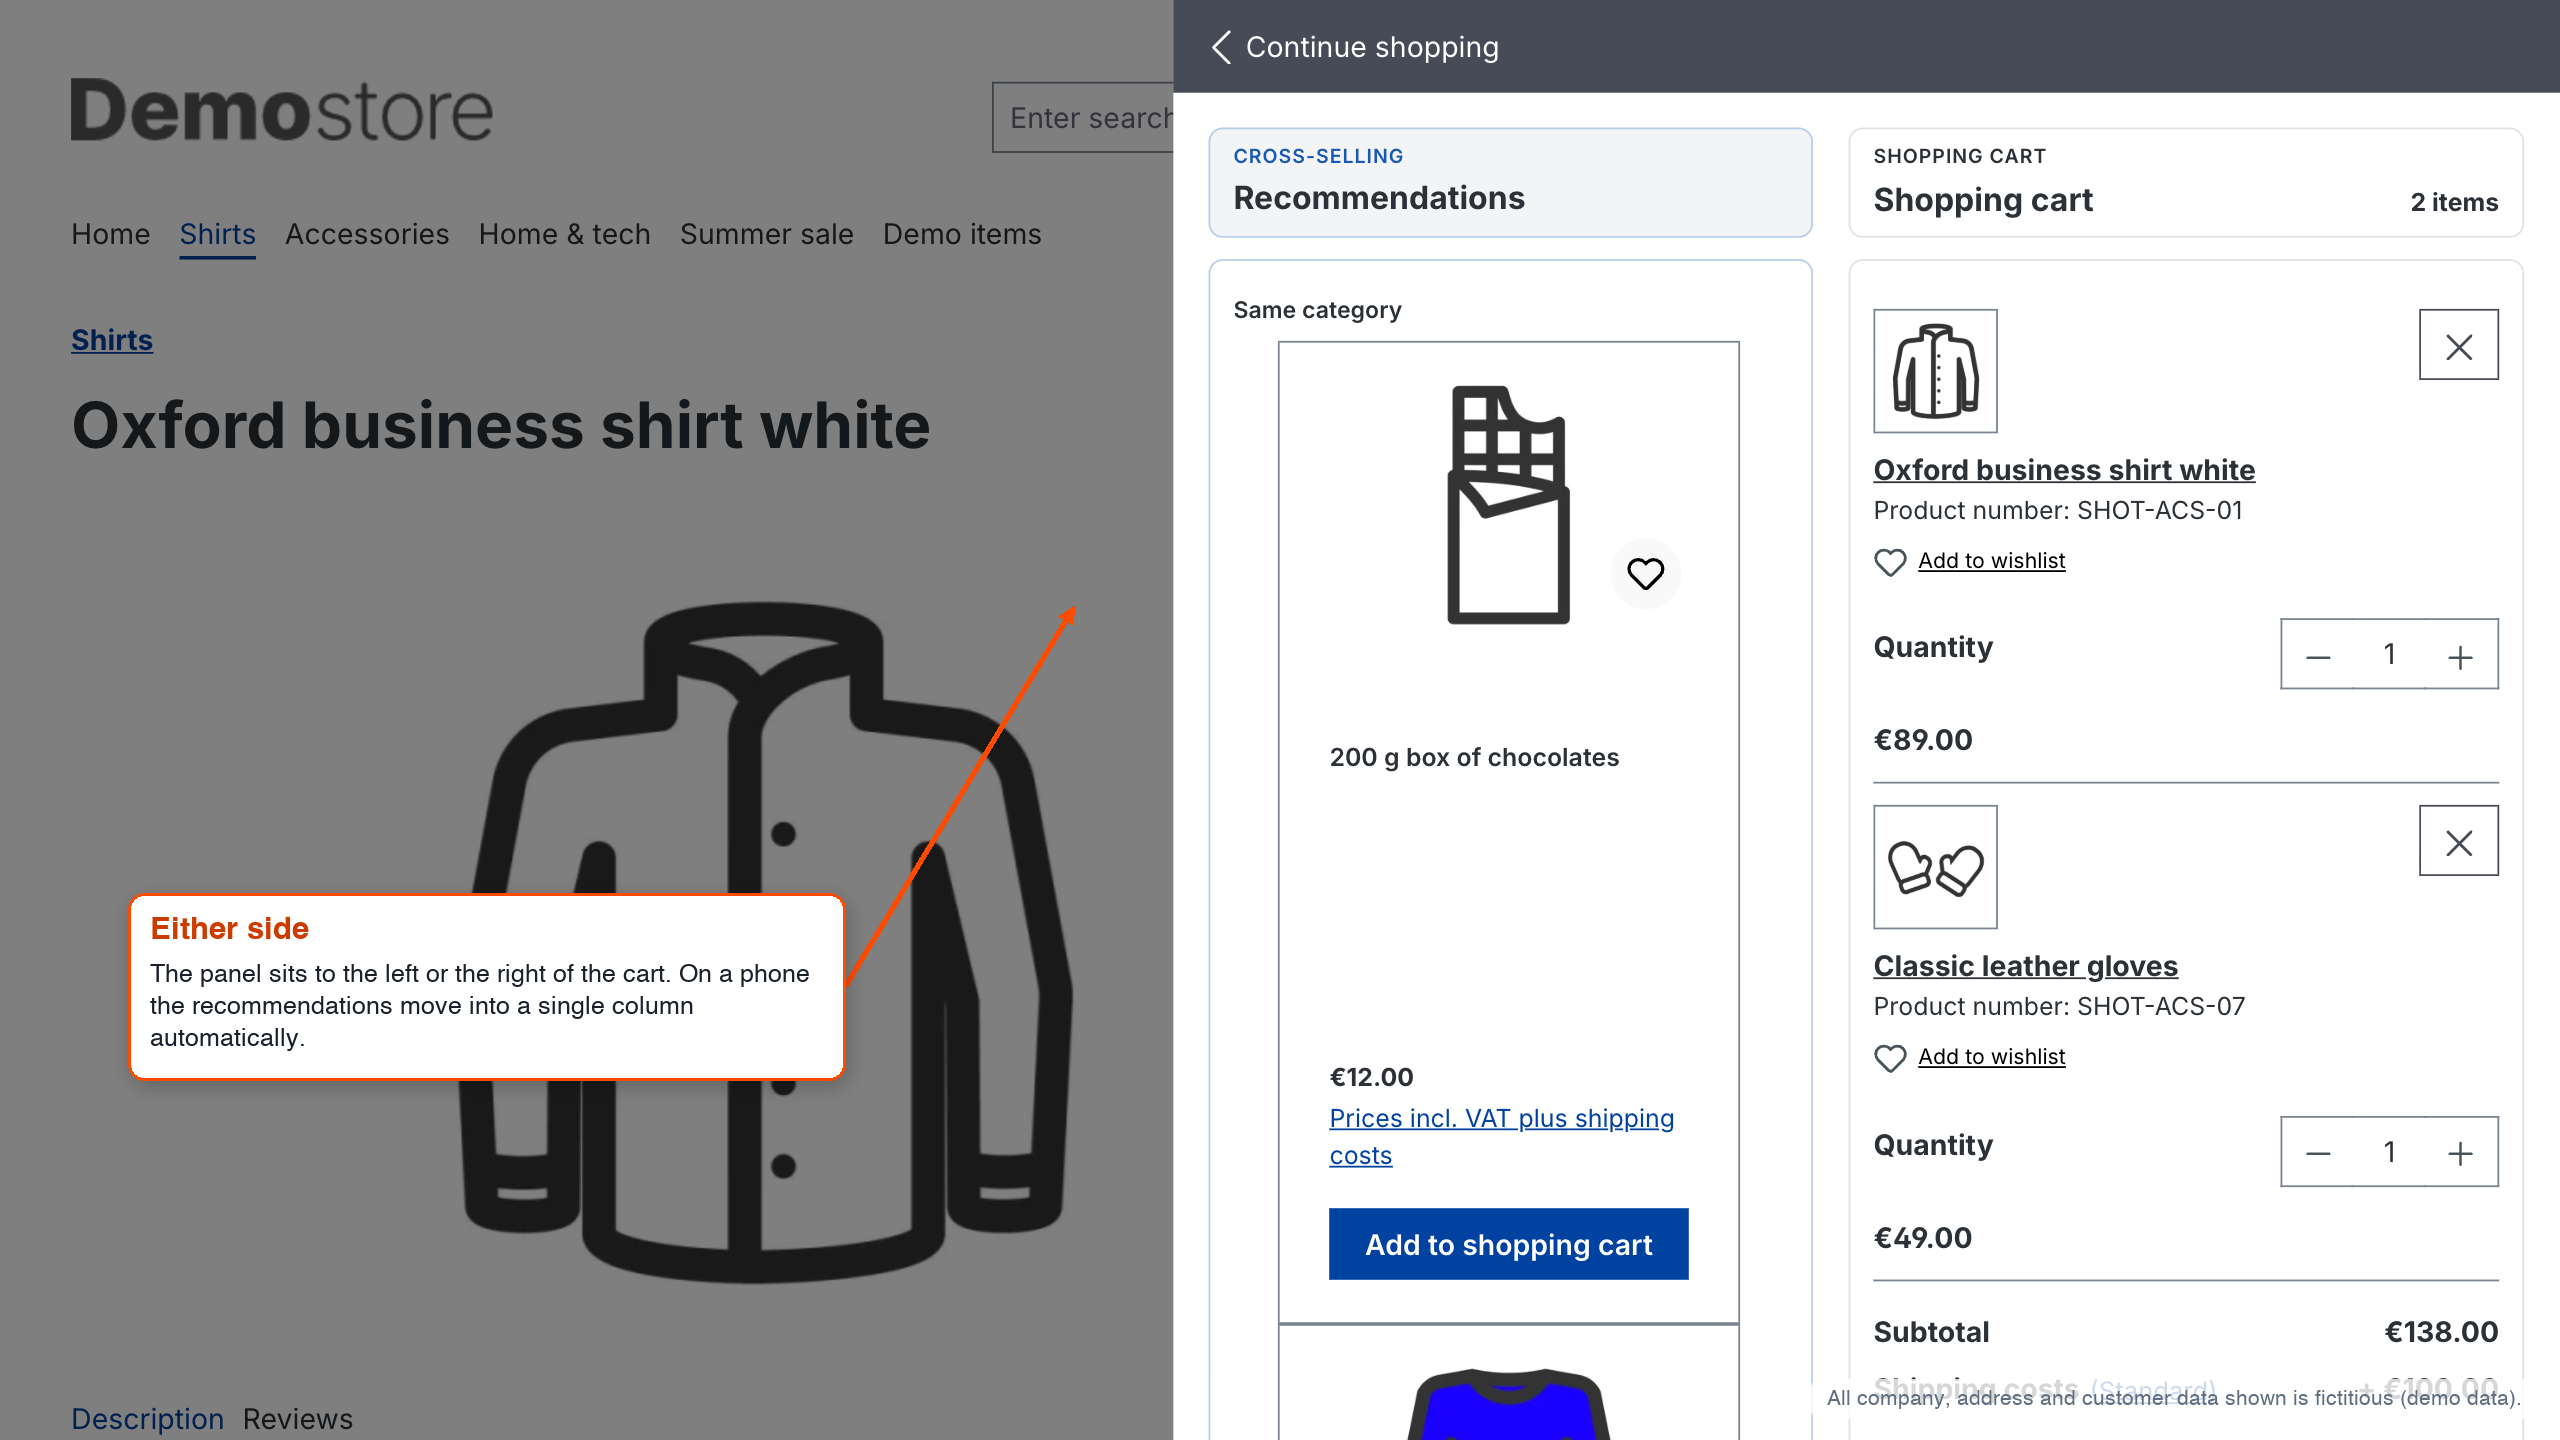Click the blue sweater product image
The image size is (2560, 1440).
click(1508, 1403)
